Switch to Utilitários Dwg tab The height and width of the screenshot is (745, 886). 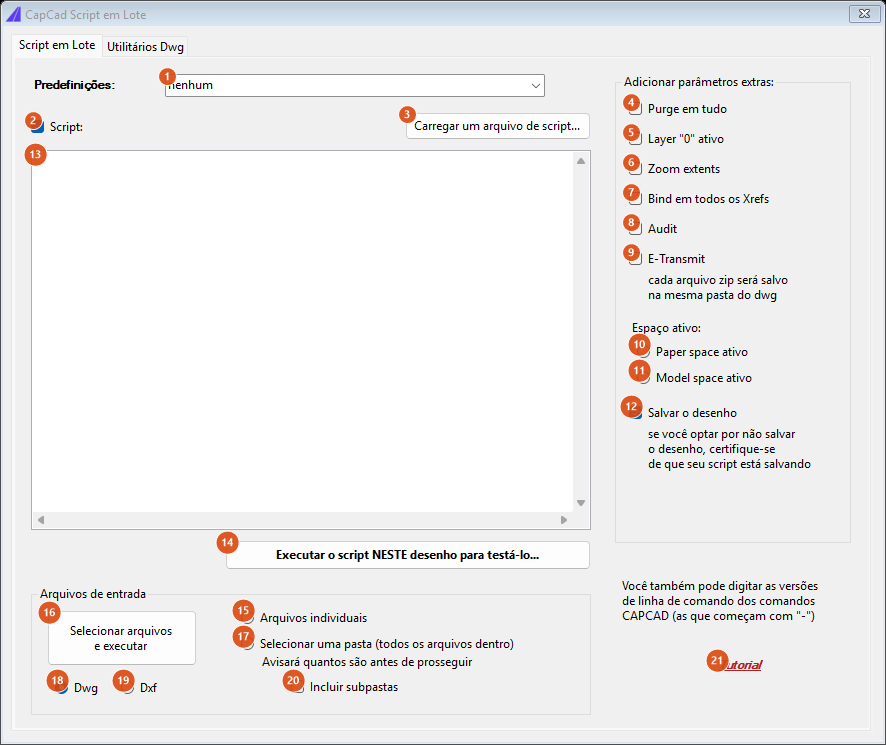[x=145, y=46]
